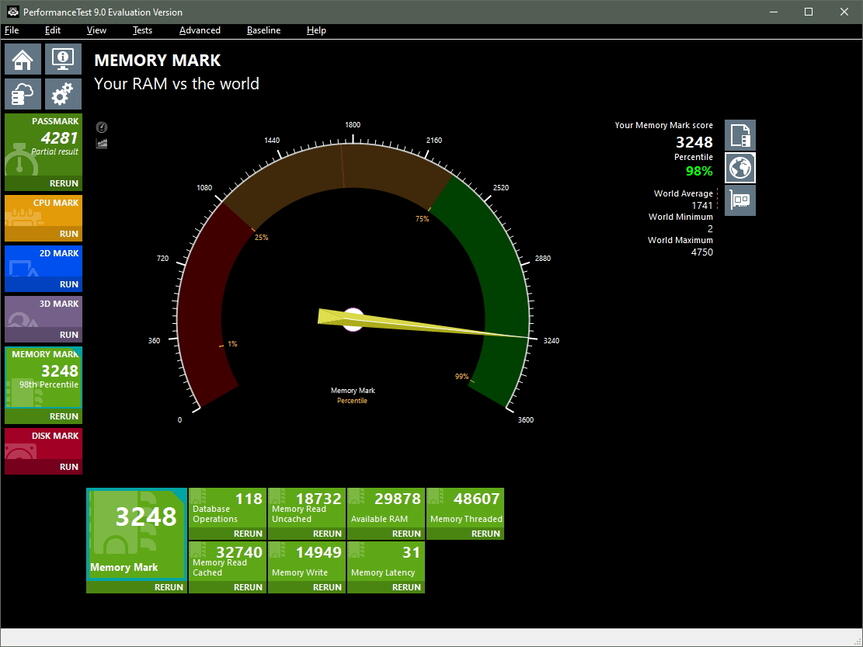Open the Advanced menu

[x=200, y=30]
